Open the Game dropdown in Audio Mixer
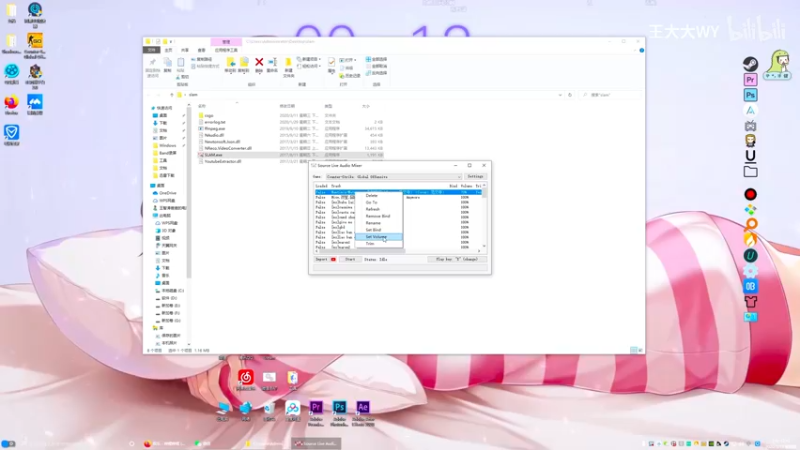 point(393,177)
